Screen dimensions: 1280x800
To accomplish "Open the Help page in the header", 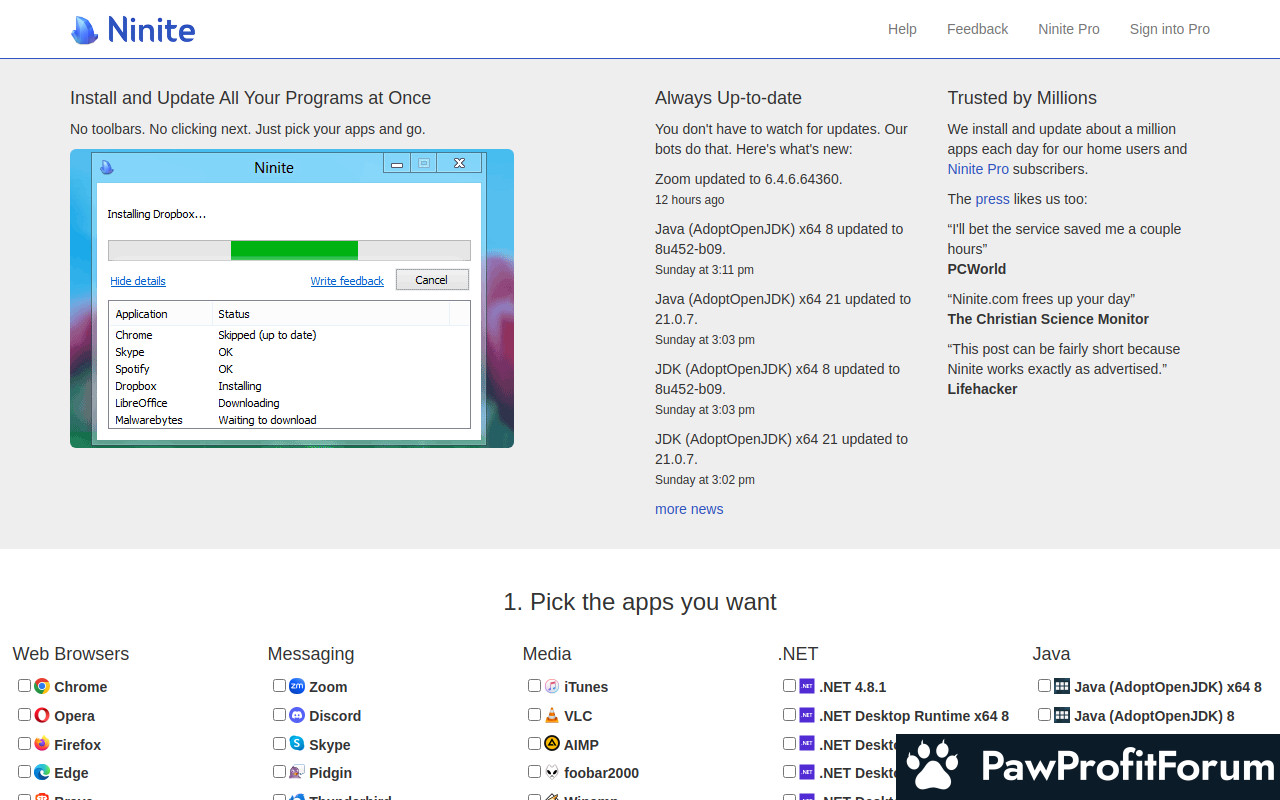I will coord(902,29).
